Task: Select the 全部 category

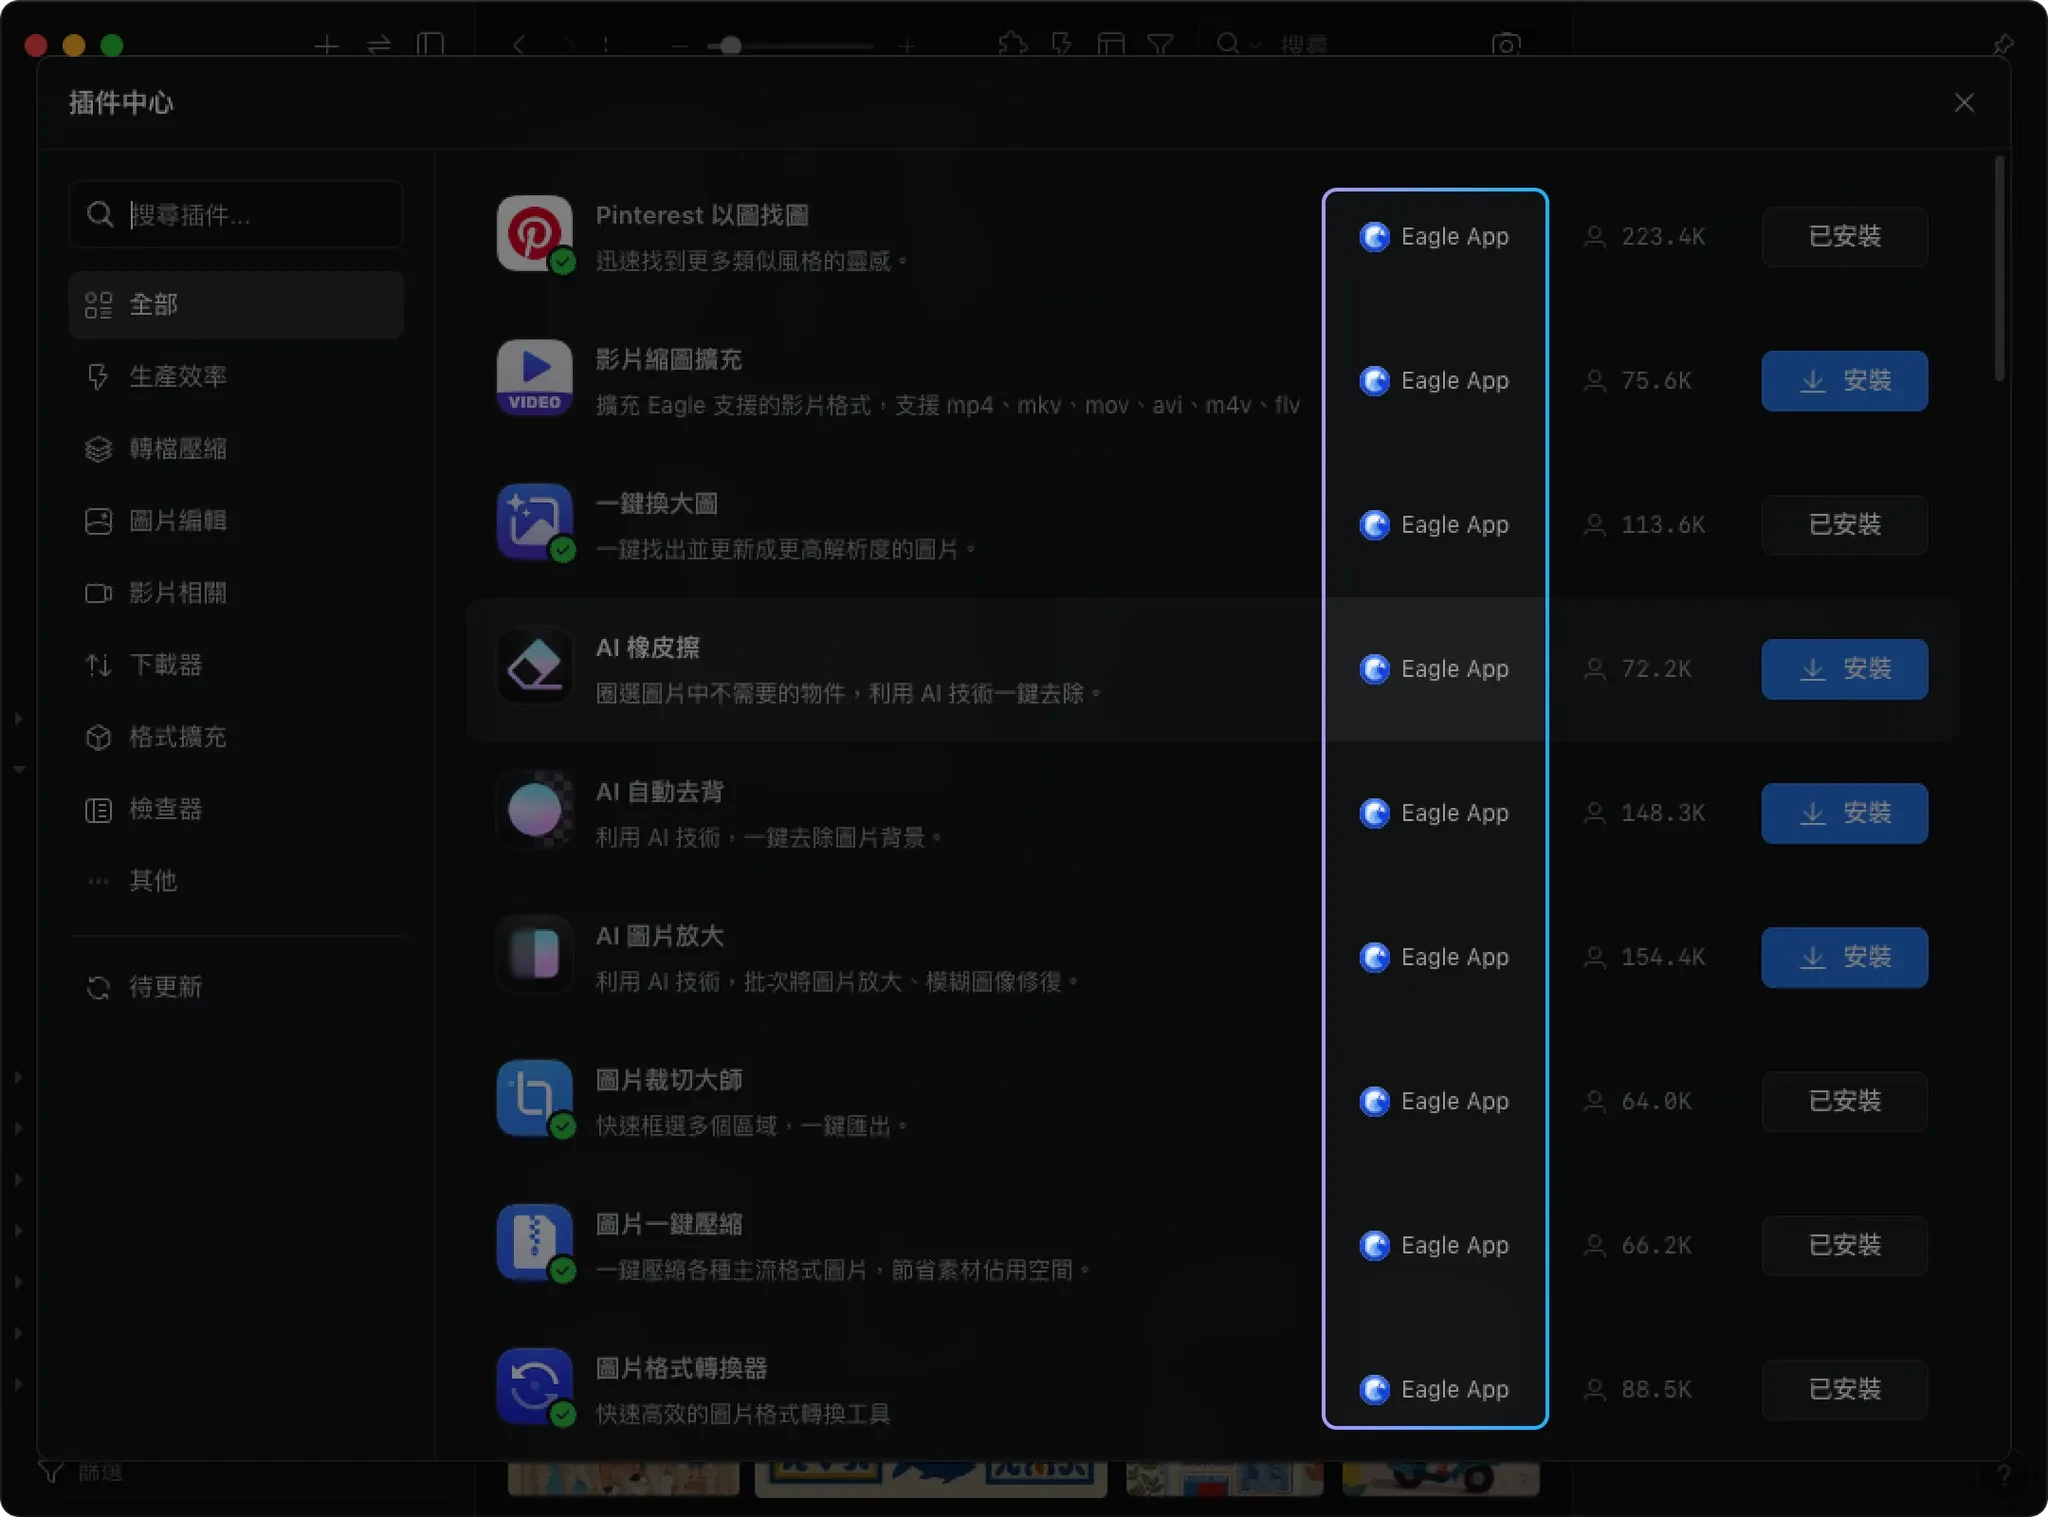Action: (236, 305)
